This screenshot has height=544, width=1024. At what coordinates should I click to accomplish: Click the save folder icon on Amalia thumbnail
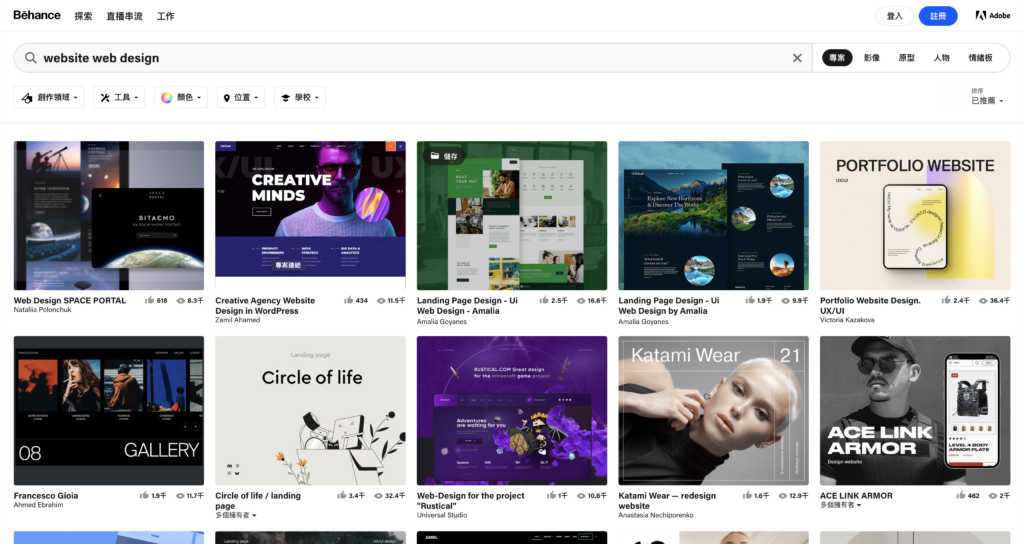click(434, 156)
